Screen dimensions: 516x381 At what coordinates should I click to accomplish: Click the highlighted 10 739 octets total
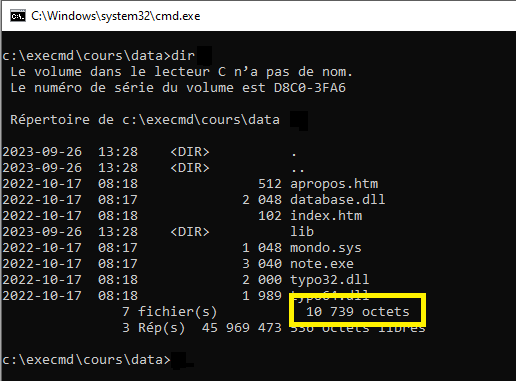[358, 312]
